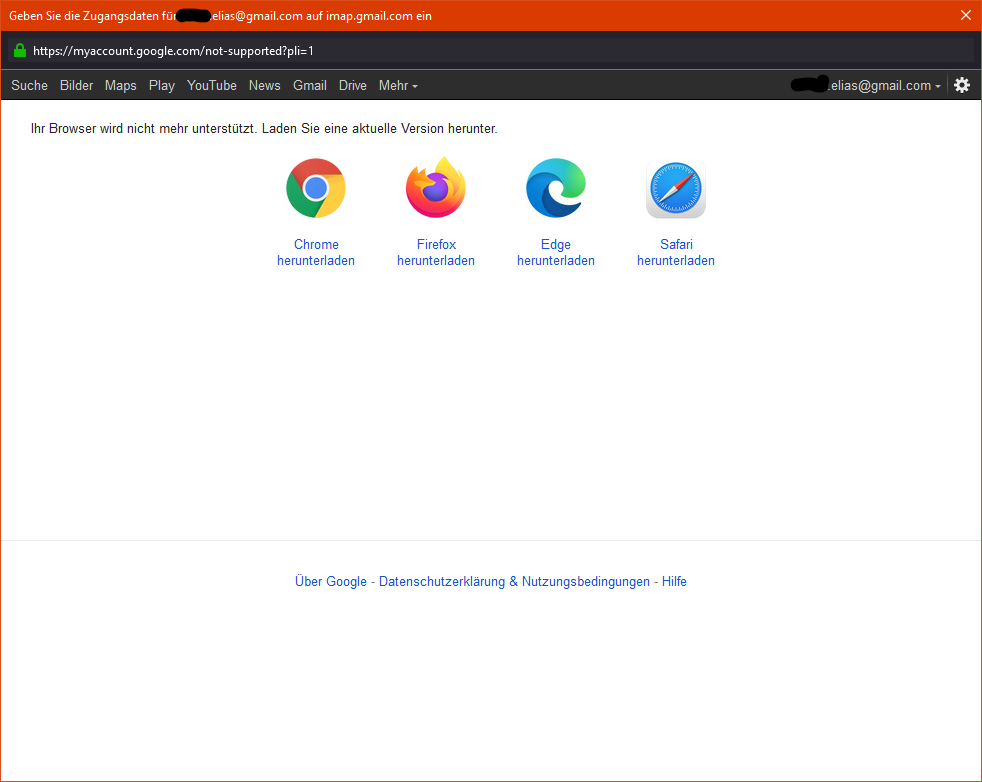
Task: Open Maps in the Google bar
Action: point(120,85)
